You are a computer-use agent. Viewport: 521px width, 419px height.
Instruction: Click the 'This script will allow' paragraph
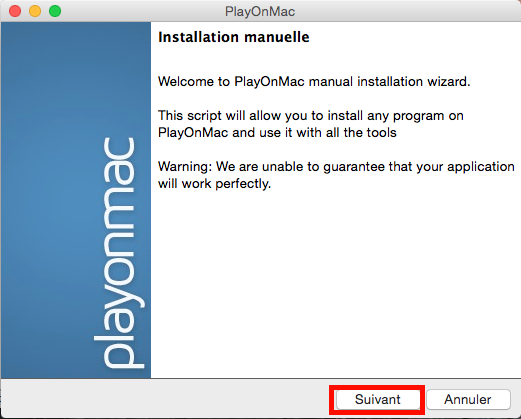[x=311, y=124]
